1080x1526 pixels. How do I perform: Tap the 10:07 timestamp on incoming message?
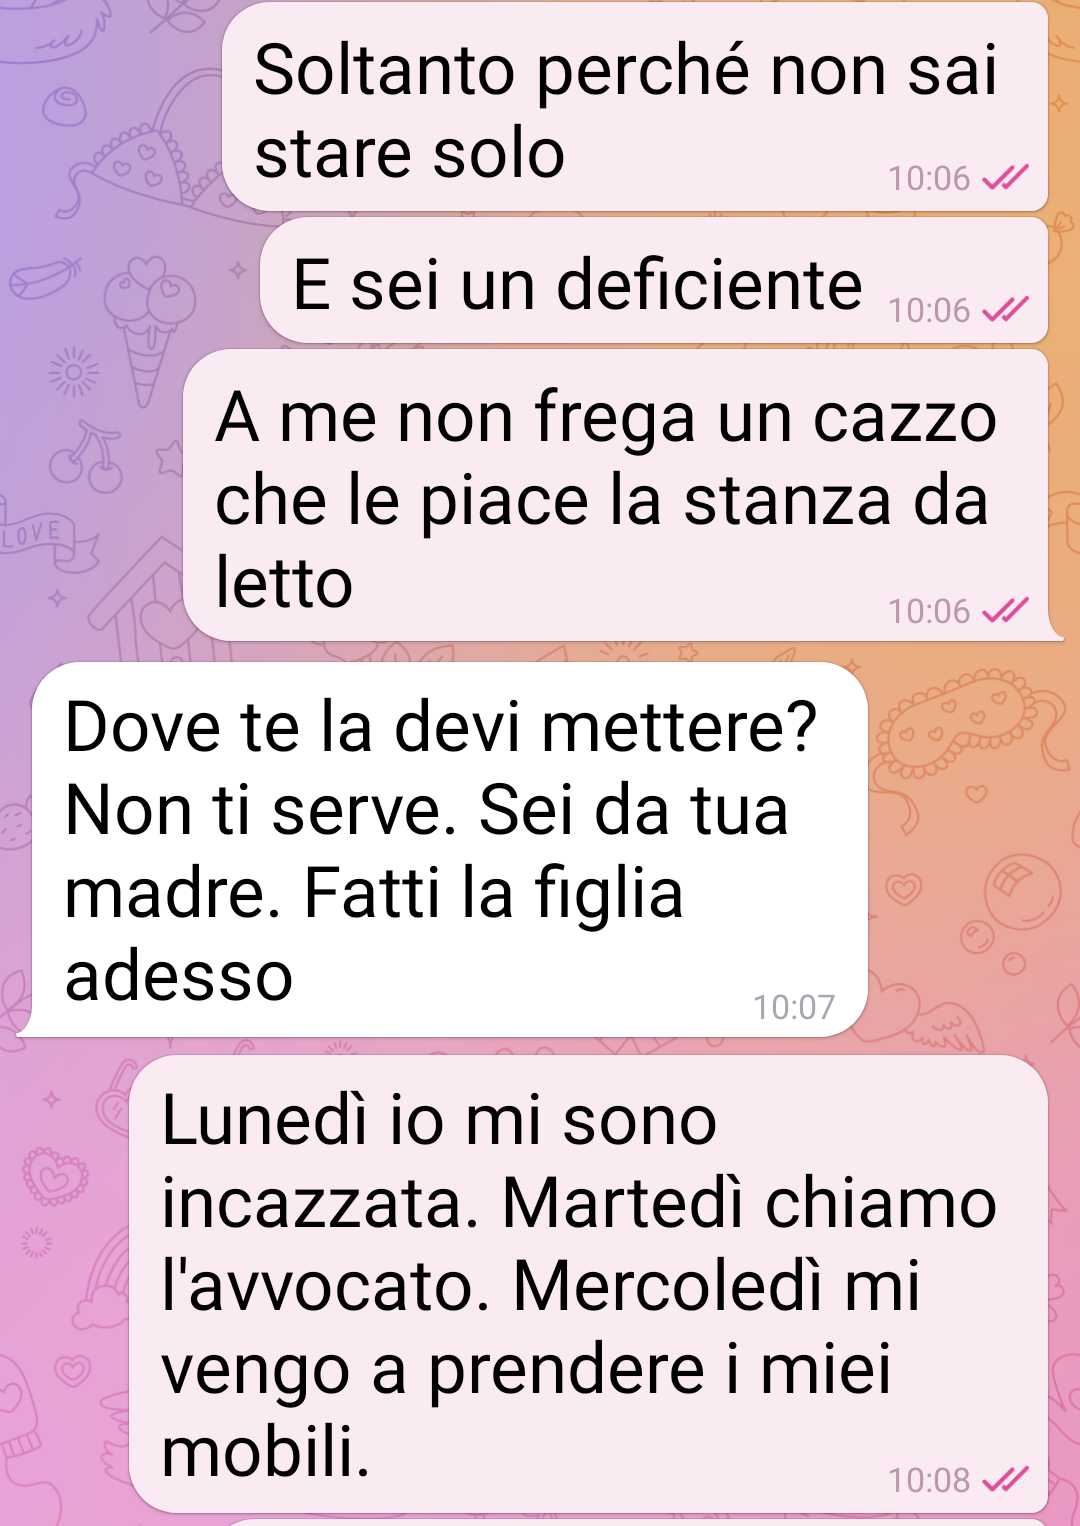tap(794, 1006)
